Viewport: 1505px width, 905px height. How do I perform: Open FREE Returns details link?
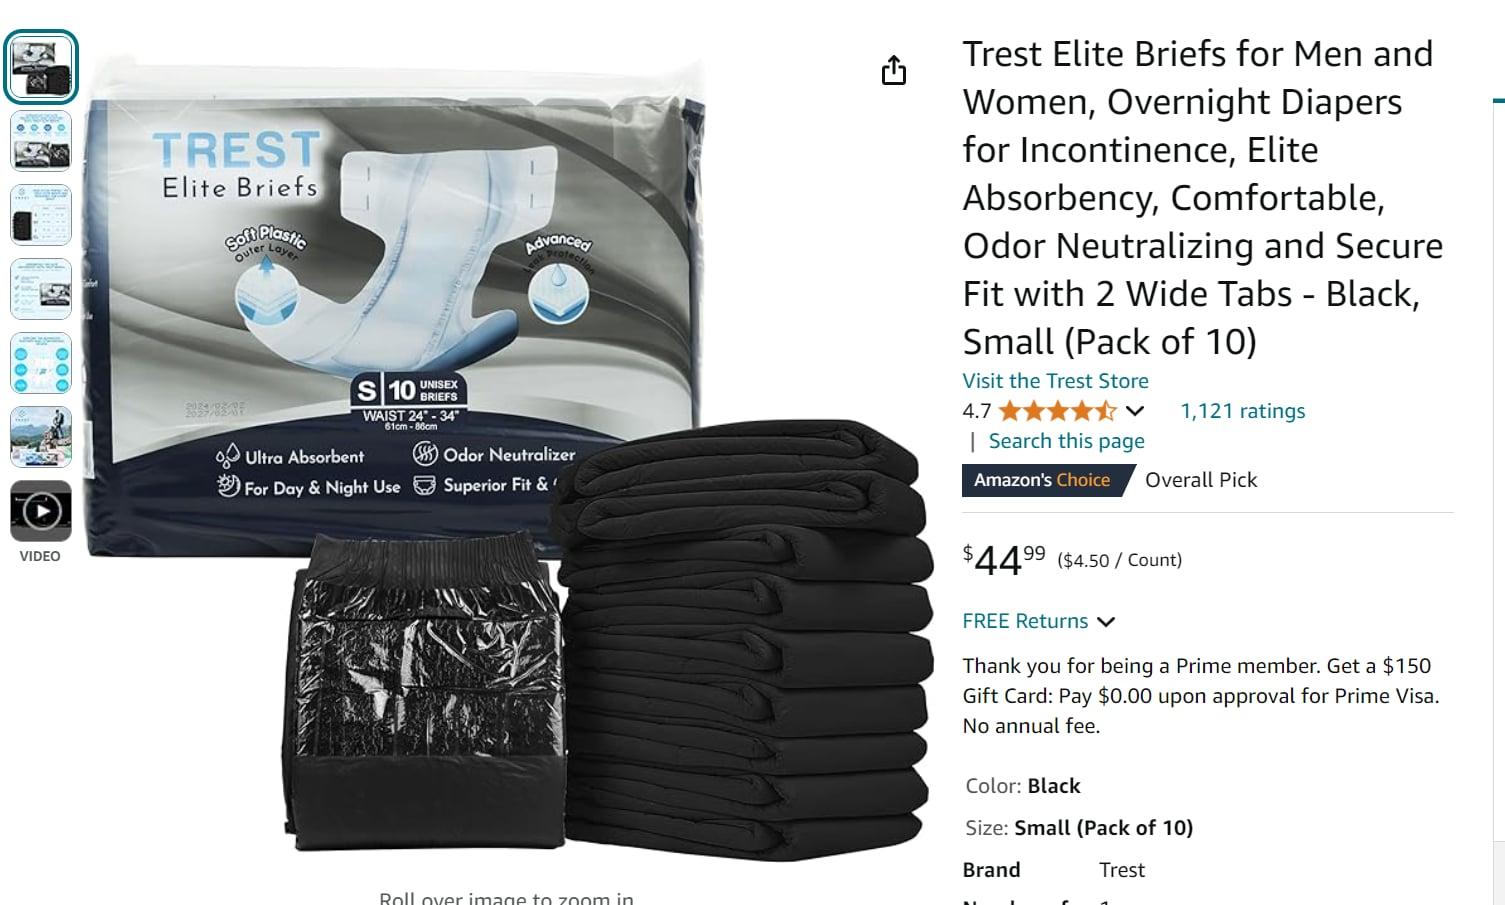click(x=1025, y=621)
